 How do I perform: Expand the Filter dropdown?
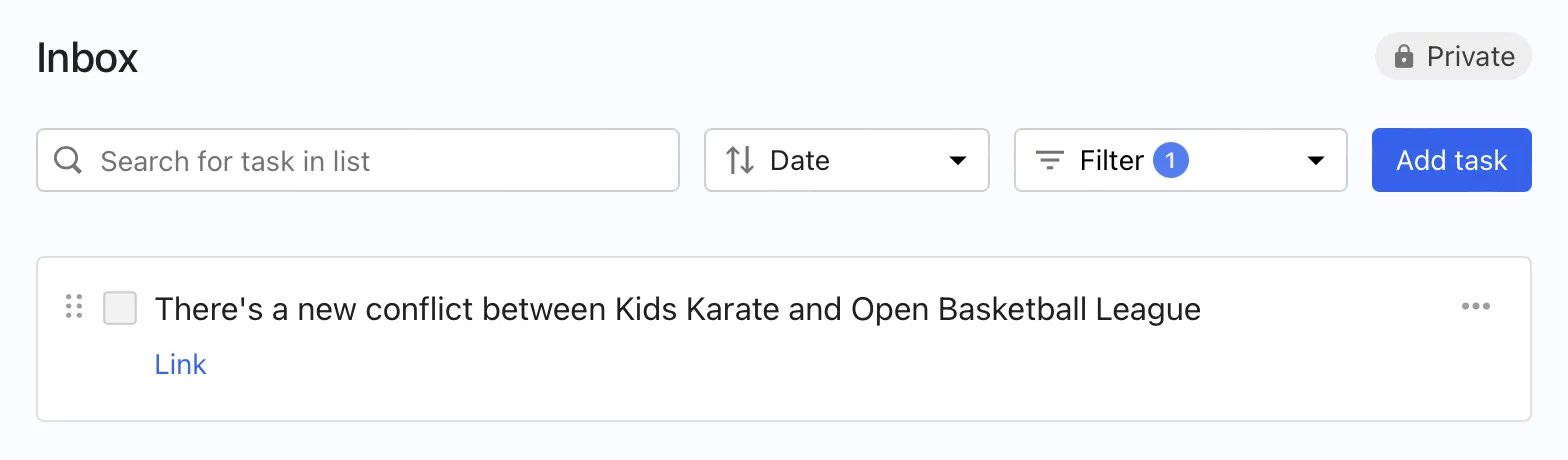pyautogui.click(x=1180, y=160)
